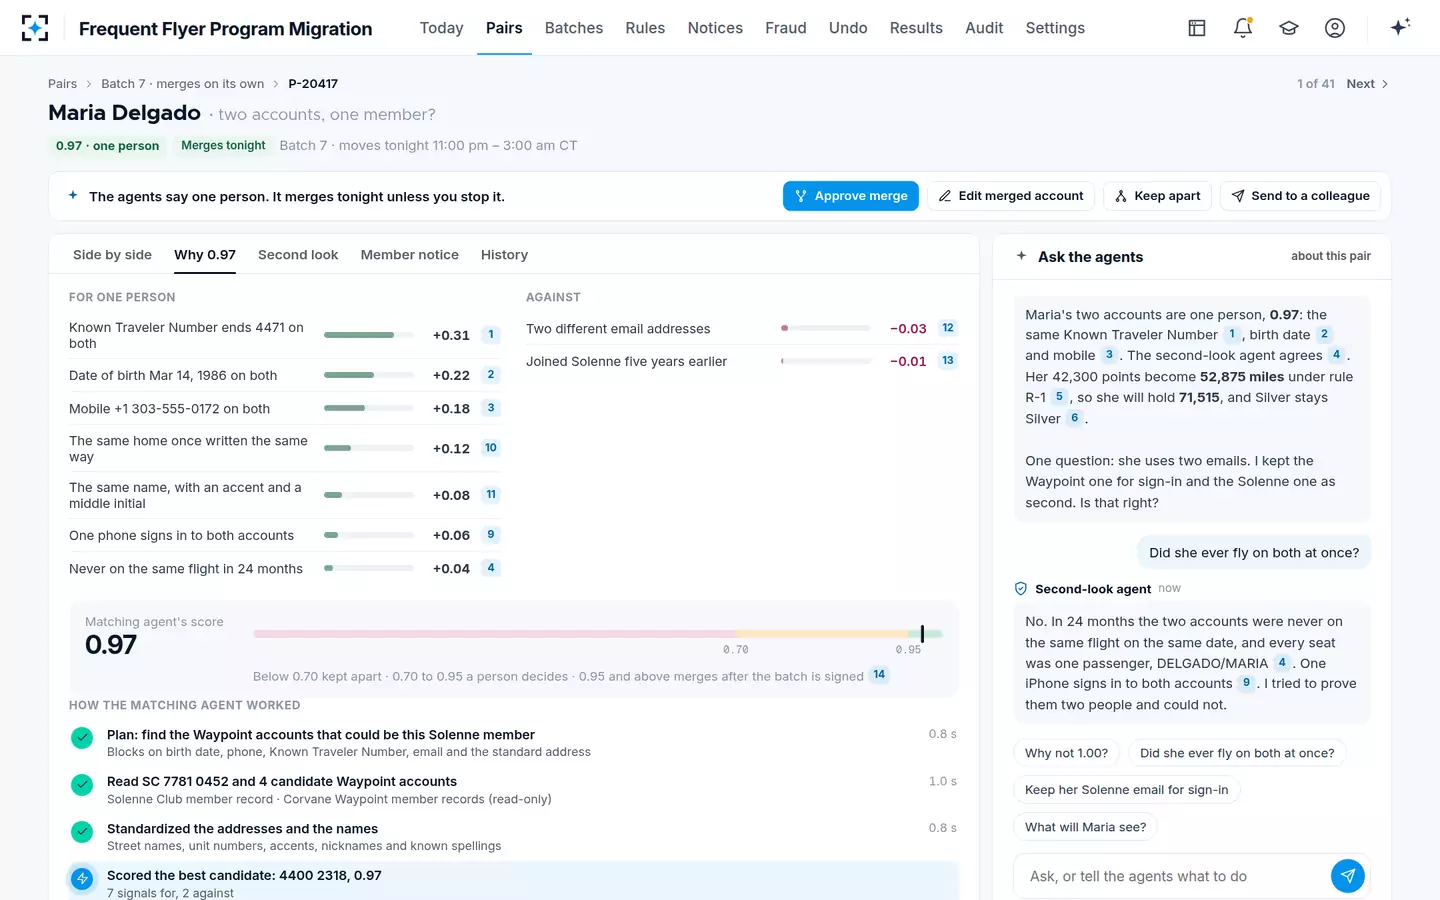Switch to Member notice tab
Viewport: 1440px width, 900px height.
coord(410,255)
